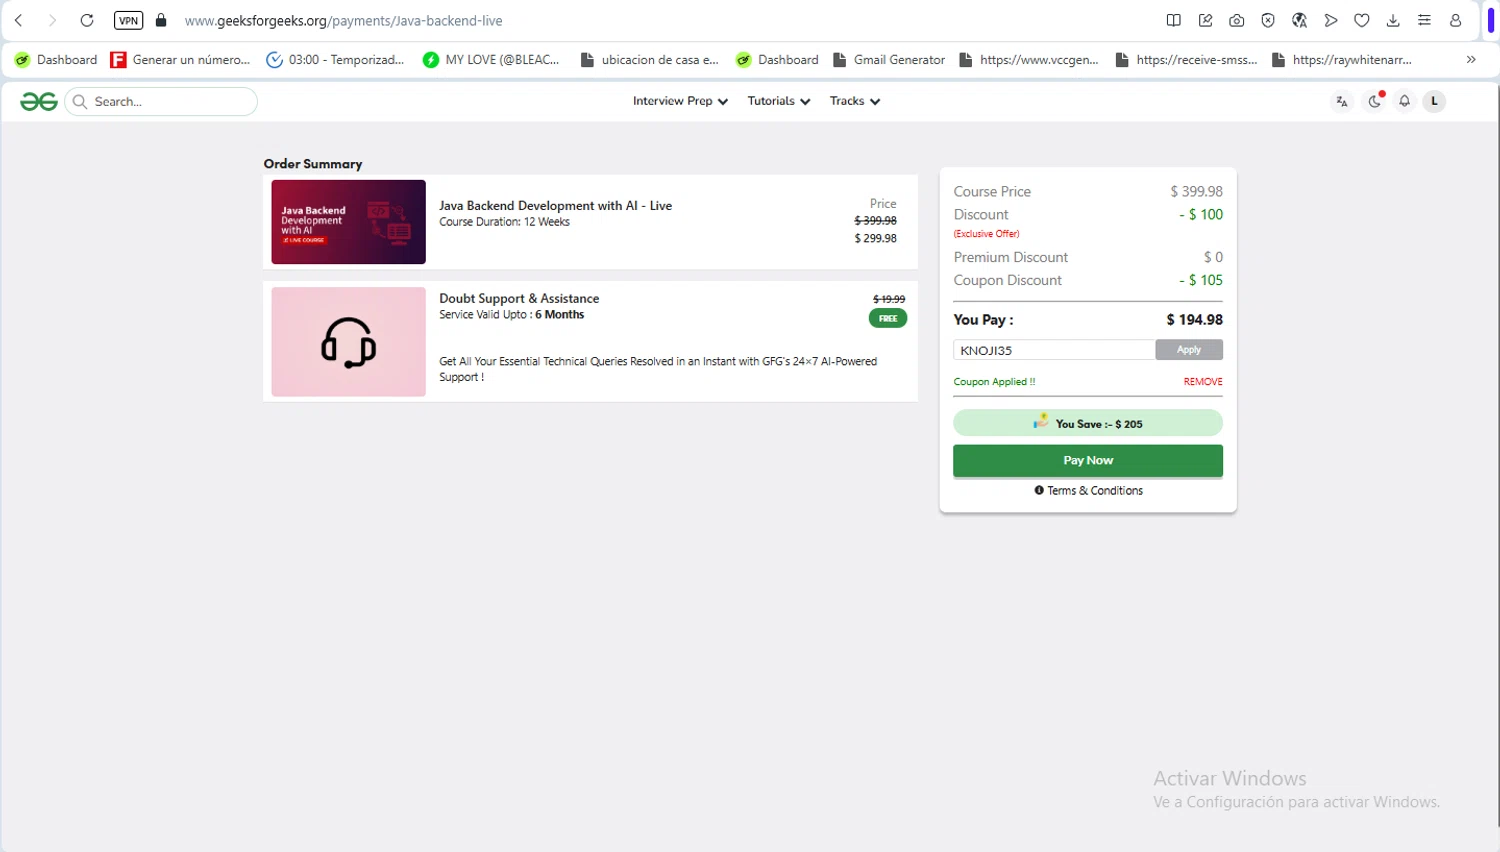This screenshot has height=852, width=1500.
Task: Click the '$ 299.98' discounted course price
Action: tap(875, 238)
